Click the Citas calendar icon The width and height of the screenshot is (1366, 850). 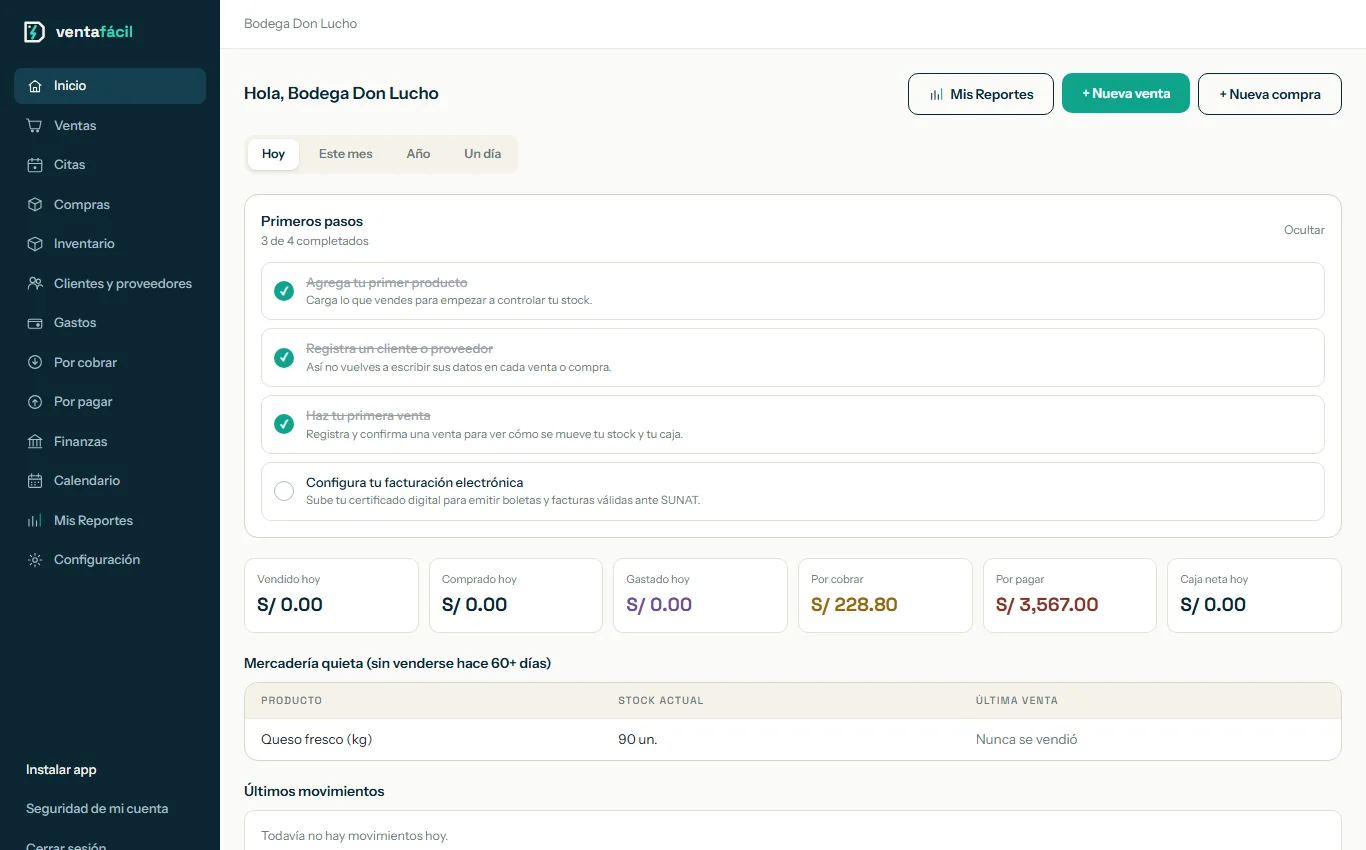point(35,165)
